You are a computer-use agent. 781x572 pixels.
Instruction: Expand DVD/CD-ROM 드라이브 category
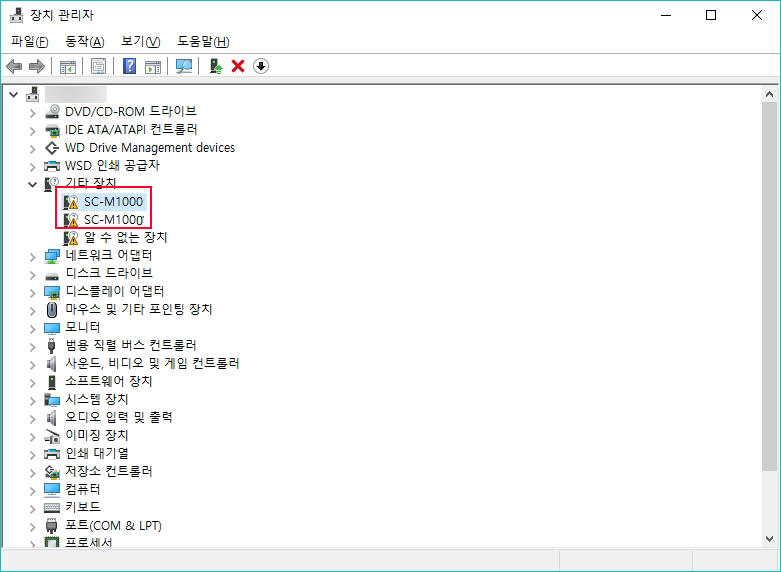pyautogui.click(x=33, y=113)
